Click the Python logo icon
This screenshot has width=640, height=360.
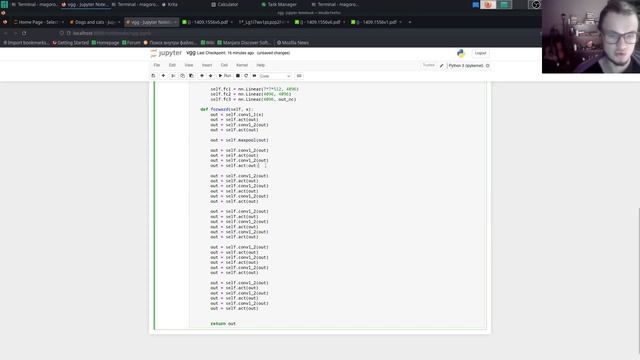point(461,53)
